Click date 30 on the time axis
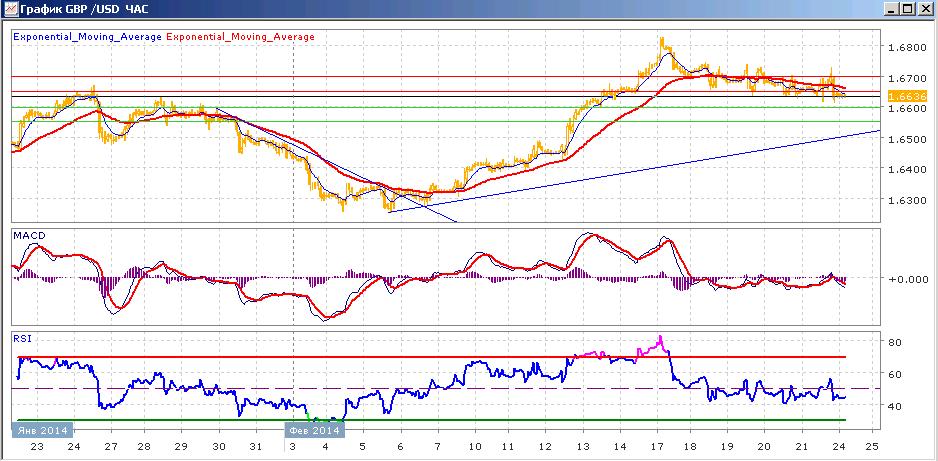 point(219,447)
